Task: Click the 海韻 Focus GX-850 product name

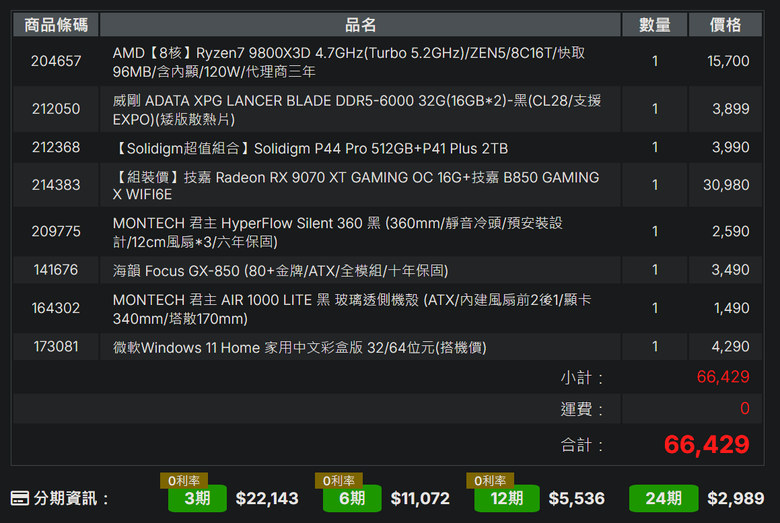Action: tap(281, 271)
